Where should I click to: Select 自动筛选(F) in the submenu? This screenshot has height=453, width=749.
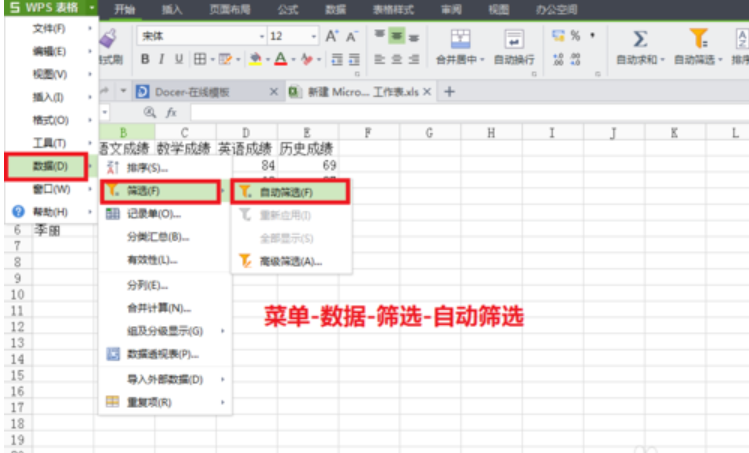pos(291,191)
